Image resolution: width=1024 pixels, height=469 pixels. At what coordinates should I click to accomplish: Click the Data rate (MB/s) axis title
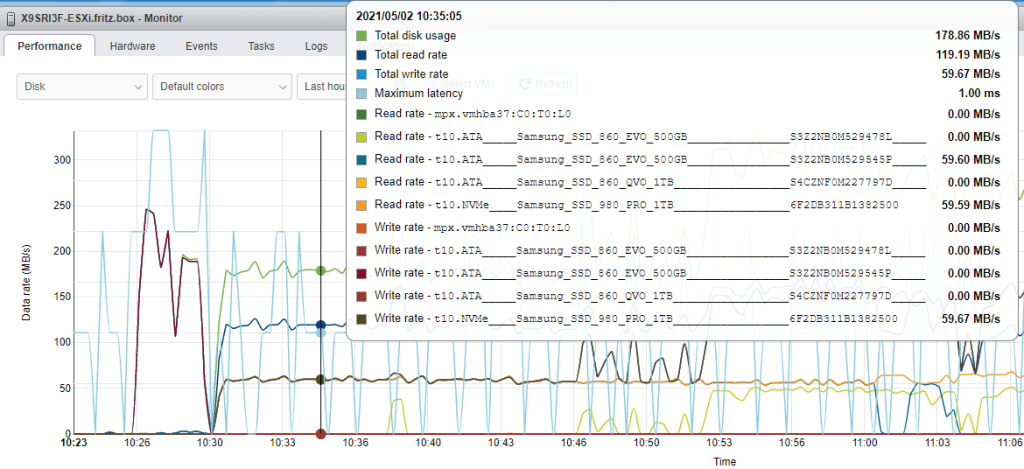[26, 281]
